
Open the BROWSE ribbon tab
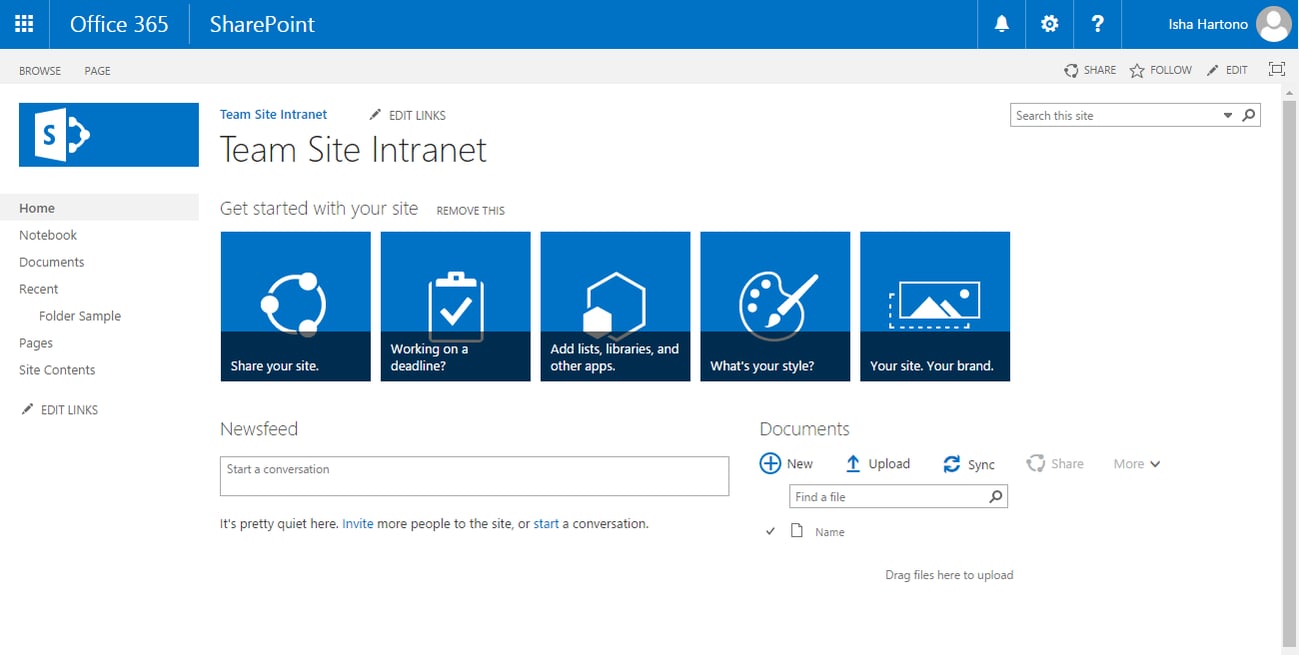pos(40,71)
